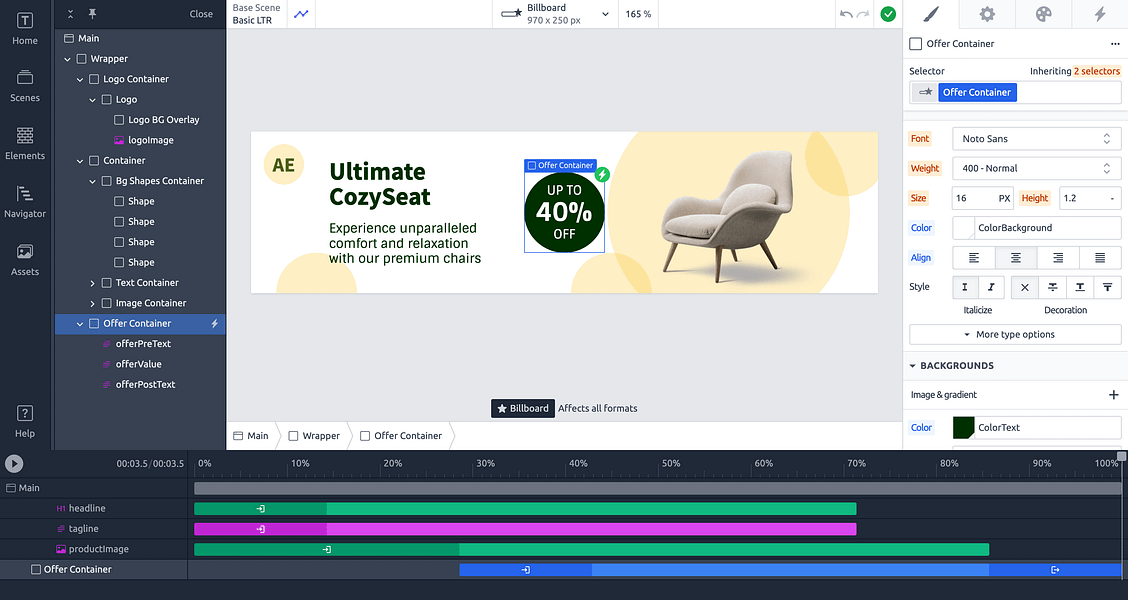
Task: Apply underline decoration
Action: tap(1080, 287)
